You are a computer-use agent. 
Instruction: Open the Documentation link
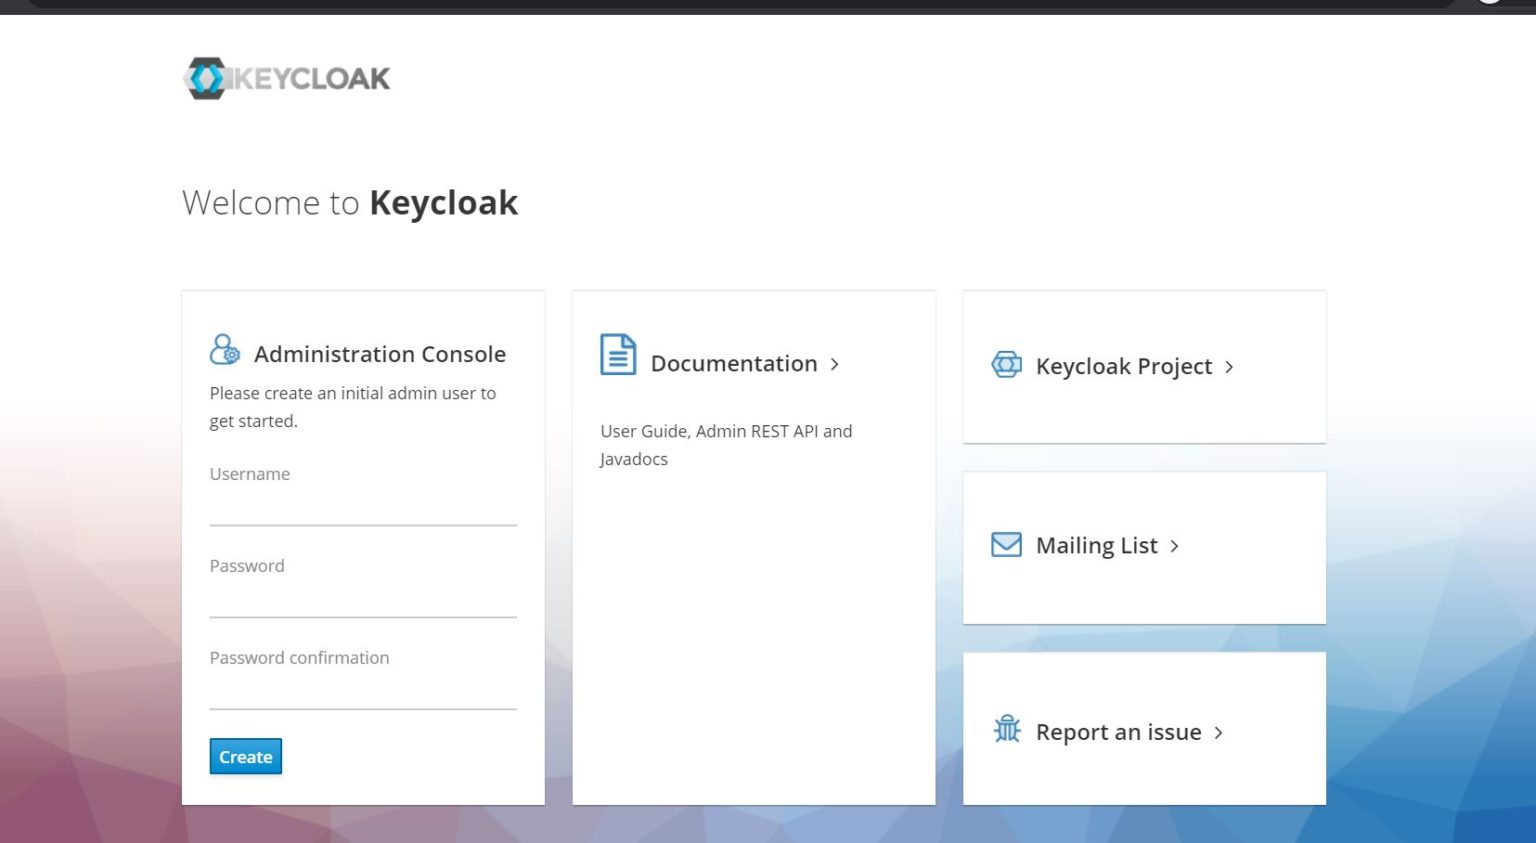pyautogui.click(x=734, y=363)
